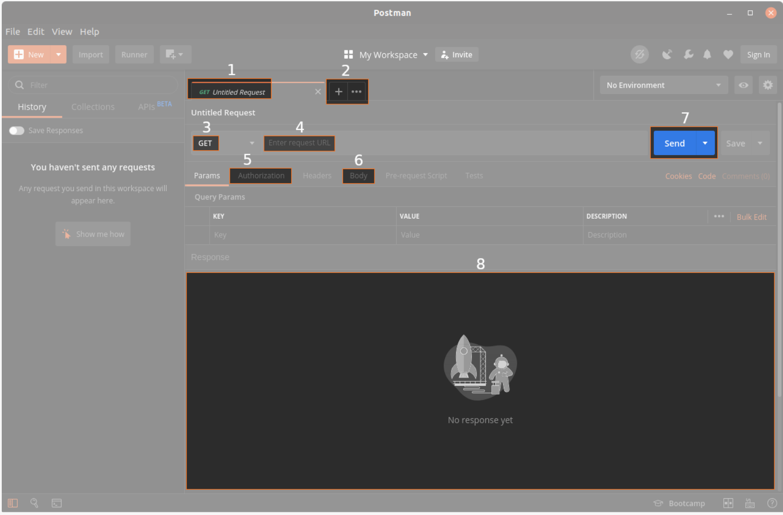The image size is (783, 515).
Task: Switch to the Body tab
Action: 359,176
